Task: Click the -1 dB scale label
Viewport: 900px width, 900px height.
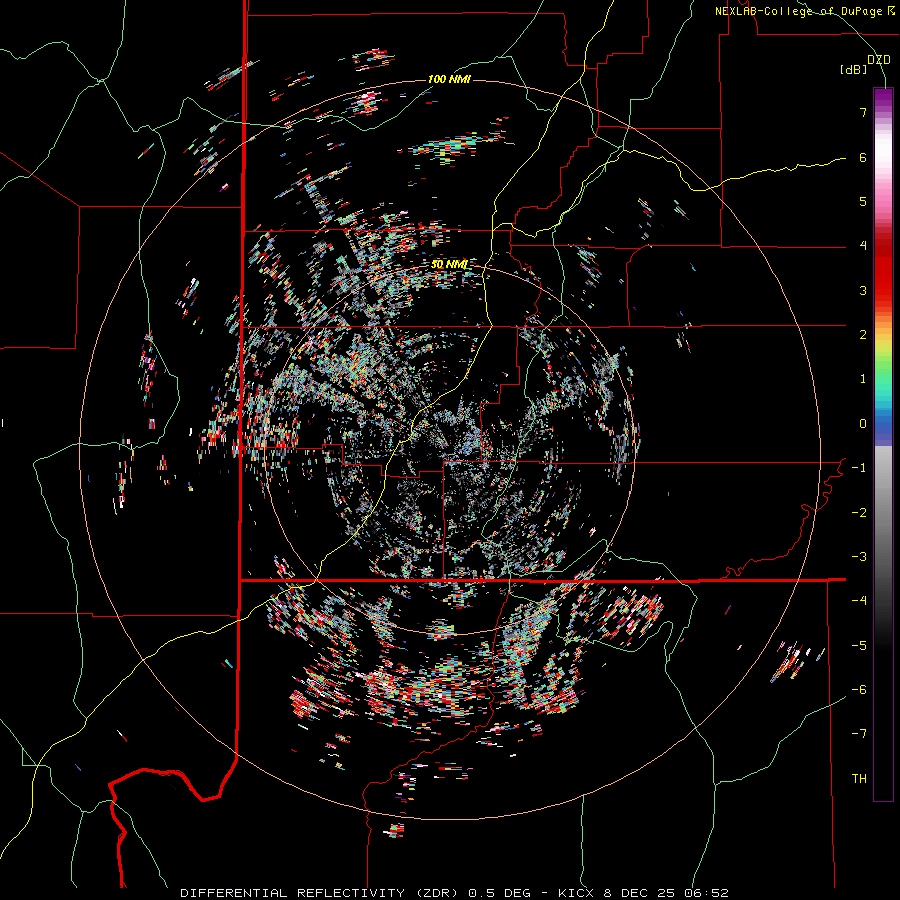Action: click(859, 468)
